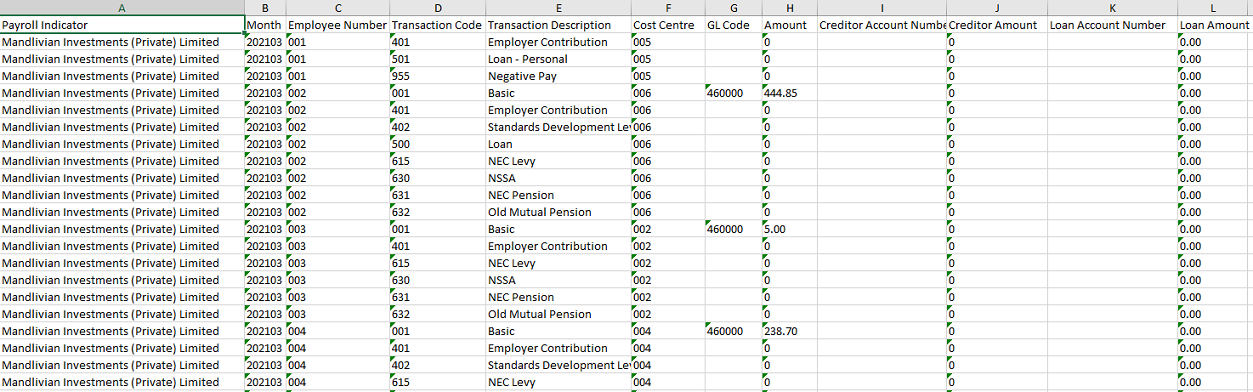Click the amount cell showing 444.85
This screenshot has height=392, width=1253.
point(789,93)
